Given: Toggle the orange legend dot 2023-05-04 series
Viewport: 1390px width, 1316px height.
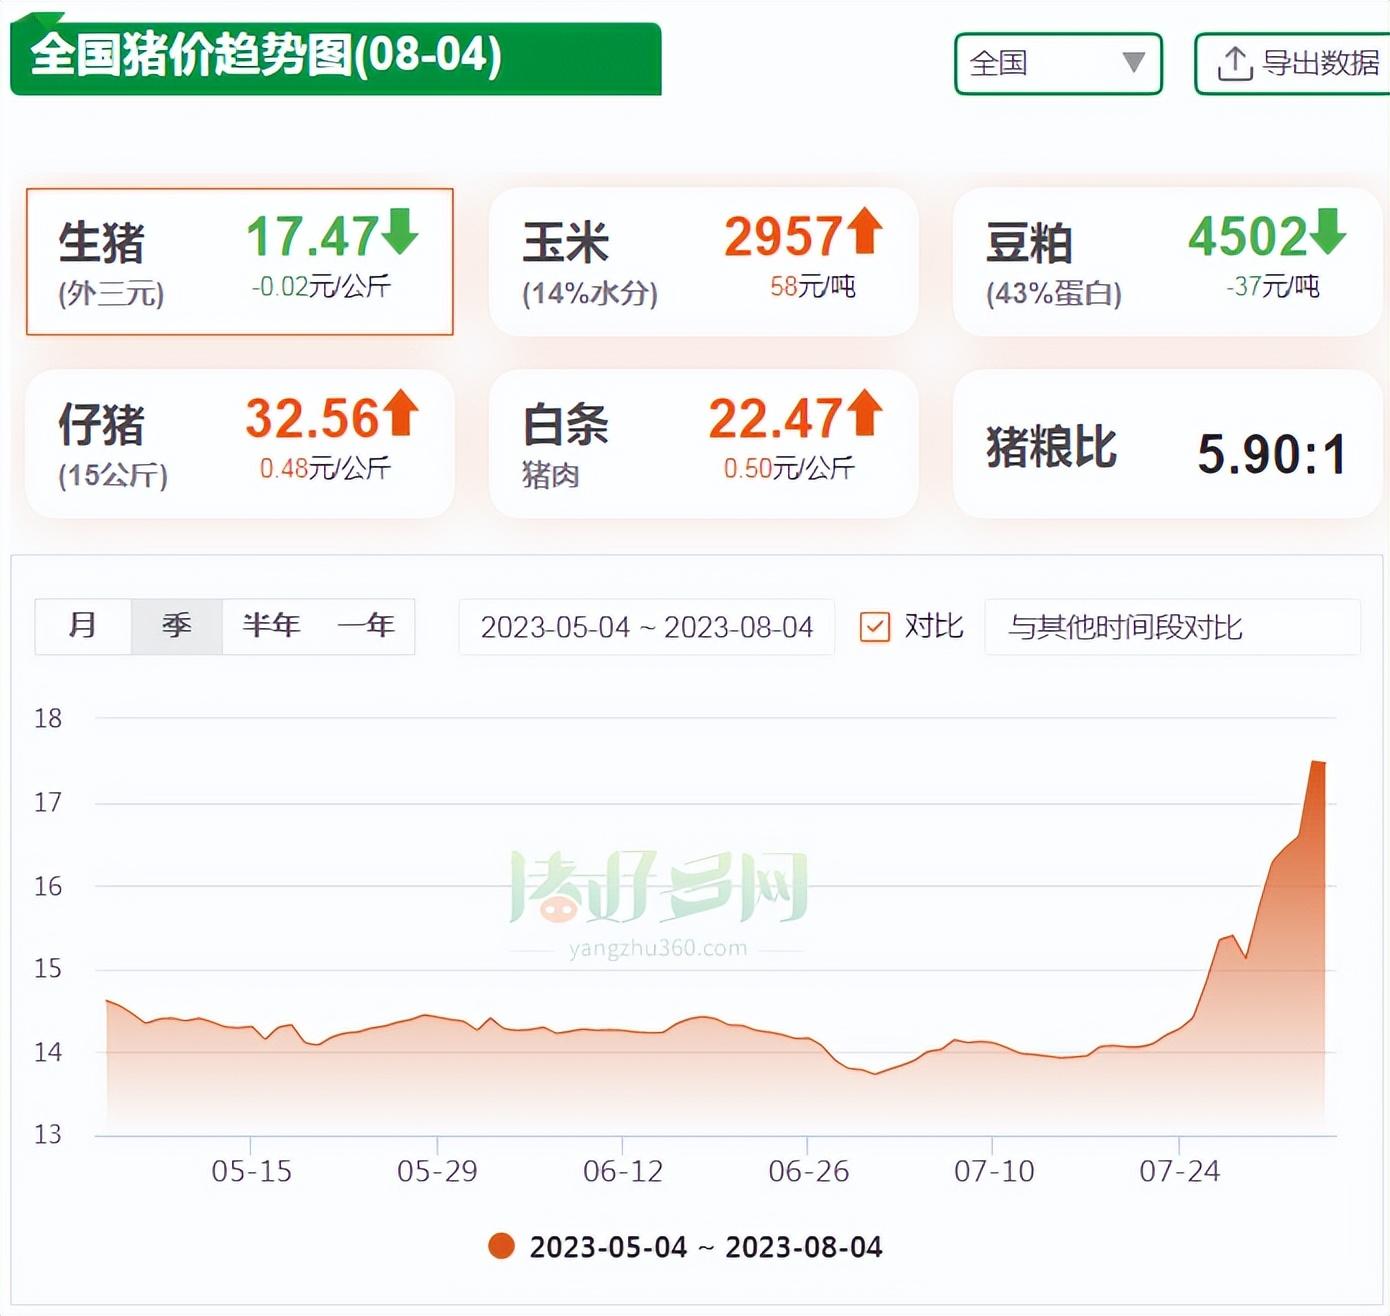Looking at the screenshot, I should 501,1246.
